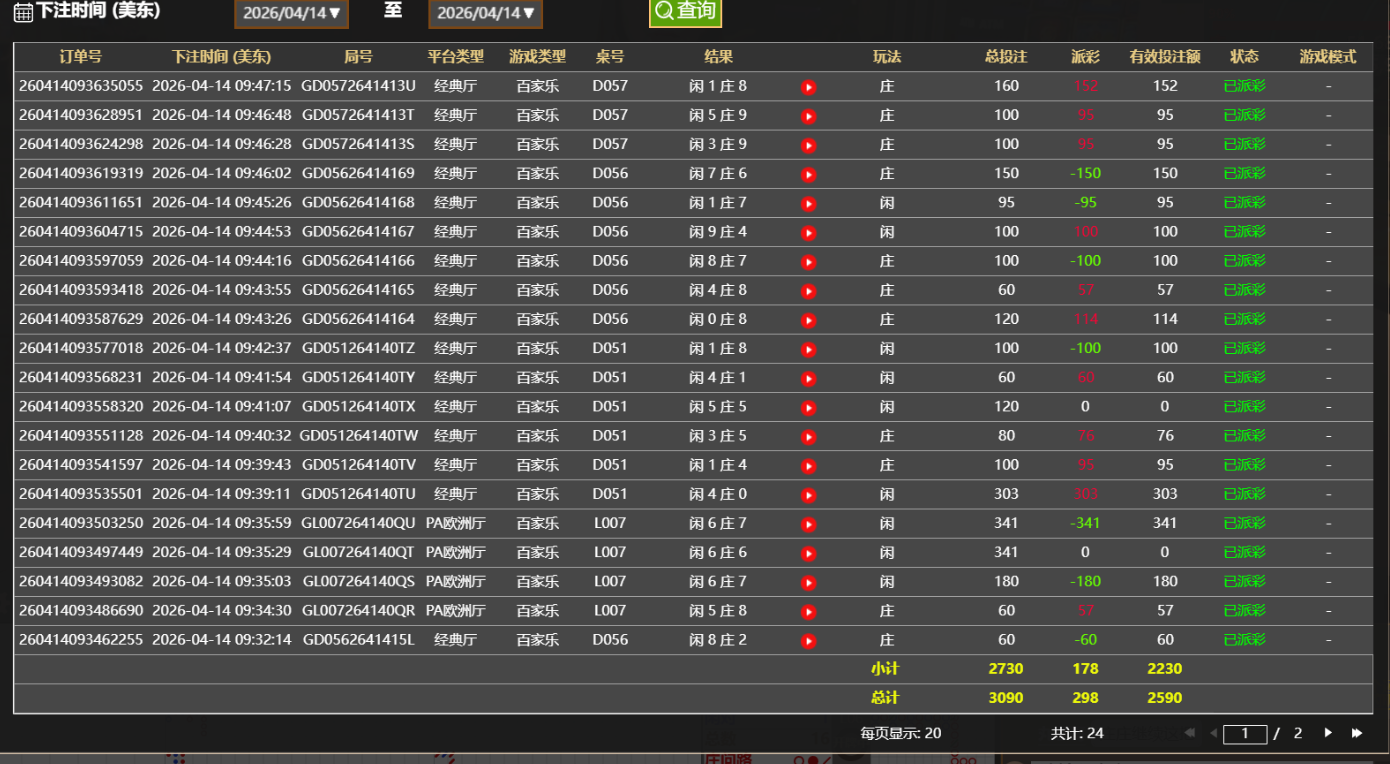This screenshot has height=764, width=1390.
Task: Jump to the last page arrow
Action: [1357, 733]
